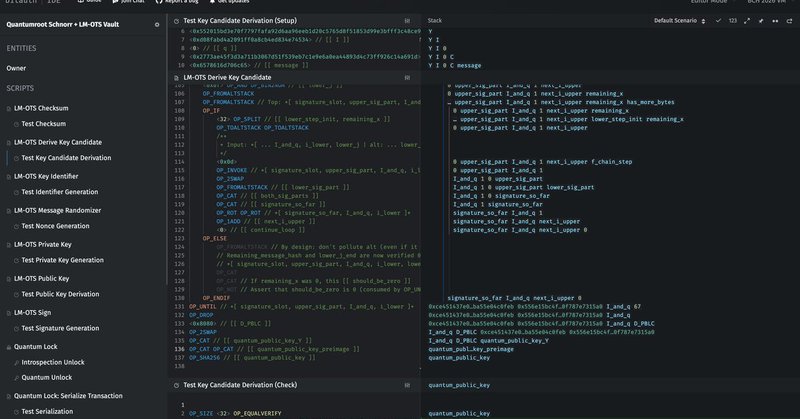Image resolution: width=800 pixels, height=419 pixels.
Task: Click the clock icon beside Check editor title
Action: coord(177,385)
